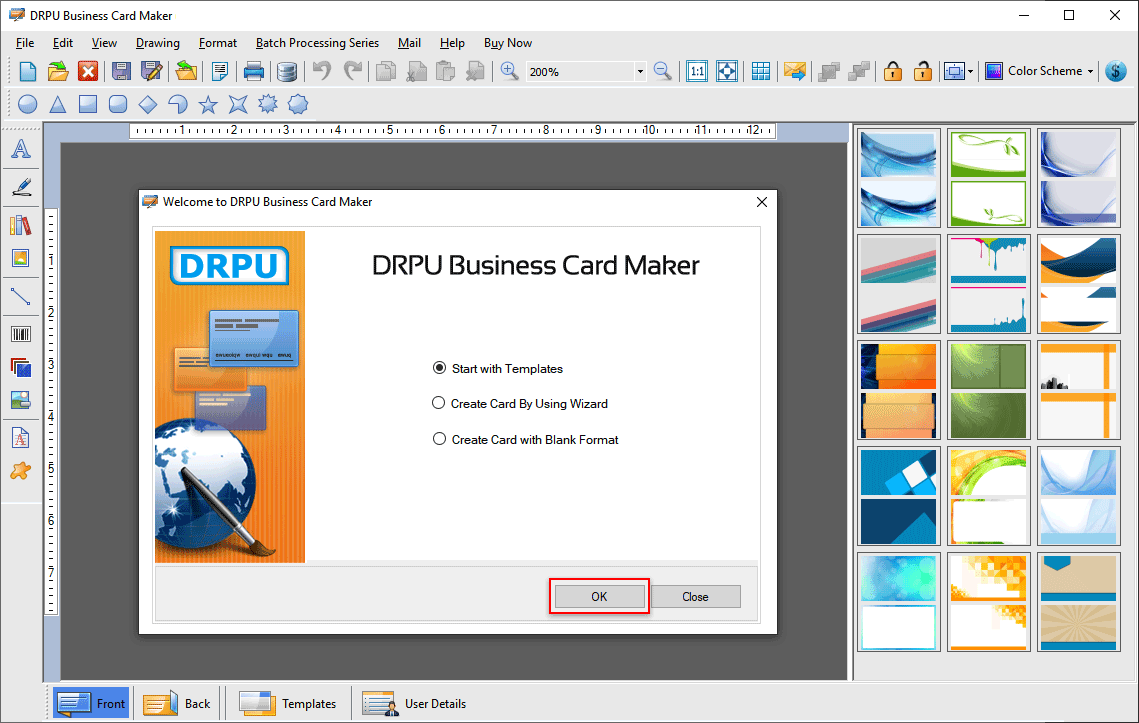This screenshot has height=723, width=1139.
Task: Switch to the Front card side tab
Action: pyautogui.click(x=92, y=703)
